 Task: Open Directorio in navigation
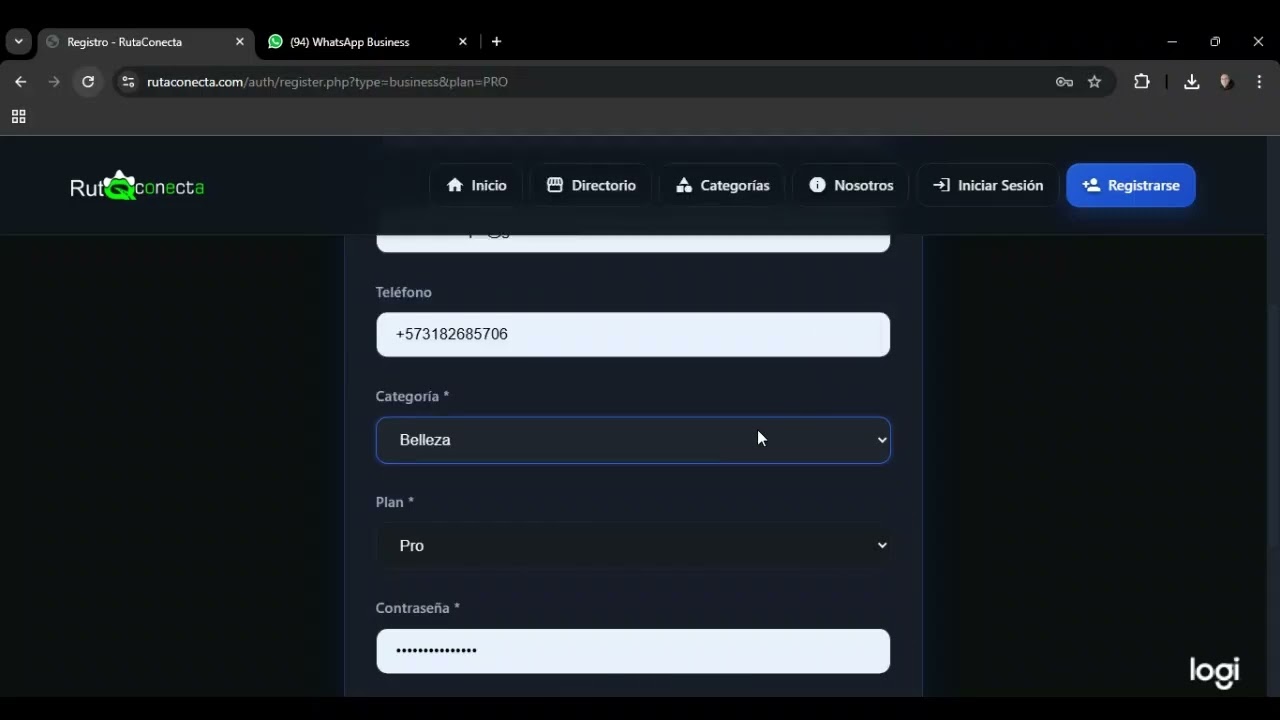point(591,186)
